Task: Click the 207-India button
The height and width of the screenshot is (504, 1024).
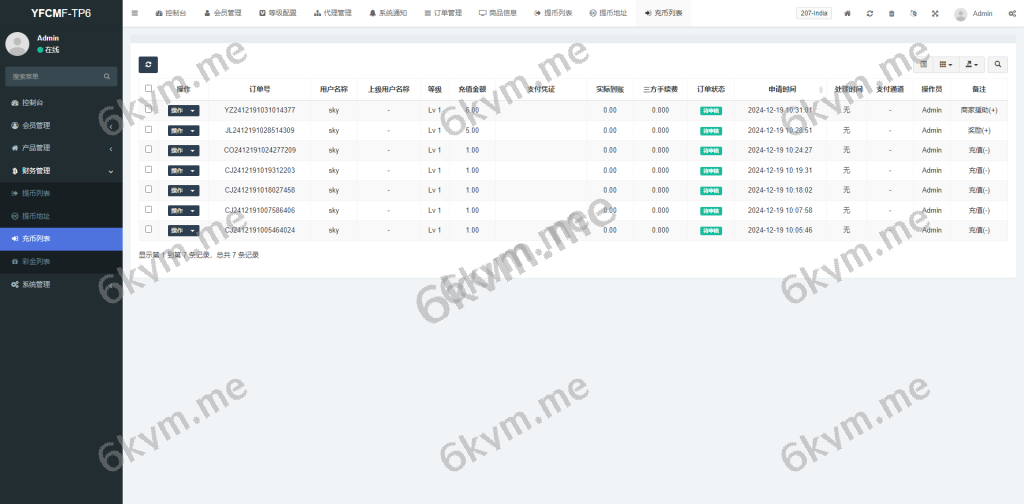Action: [813, 13]
